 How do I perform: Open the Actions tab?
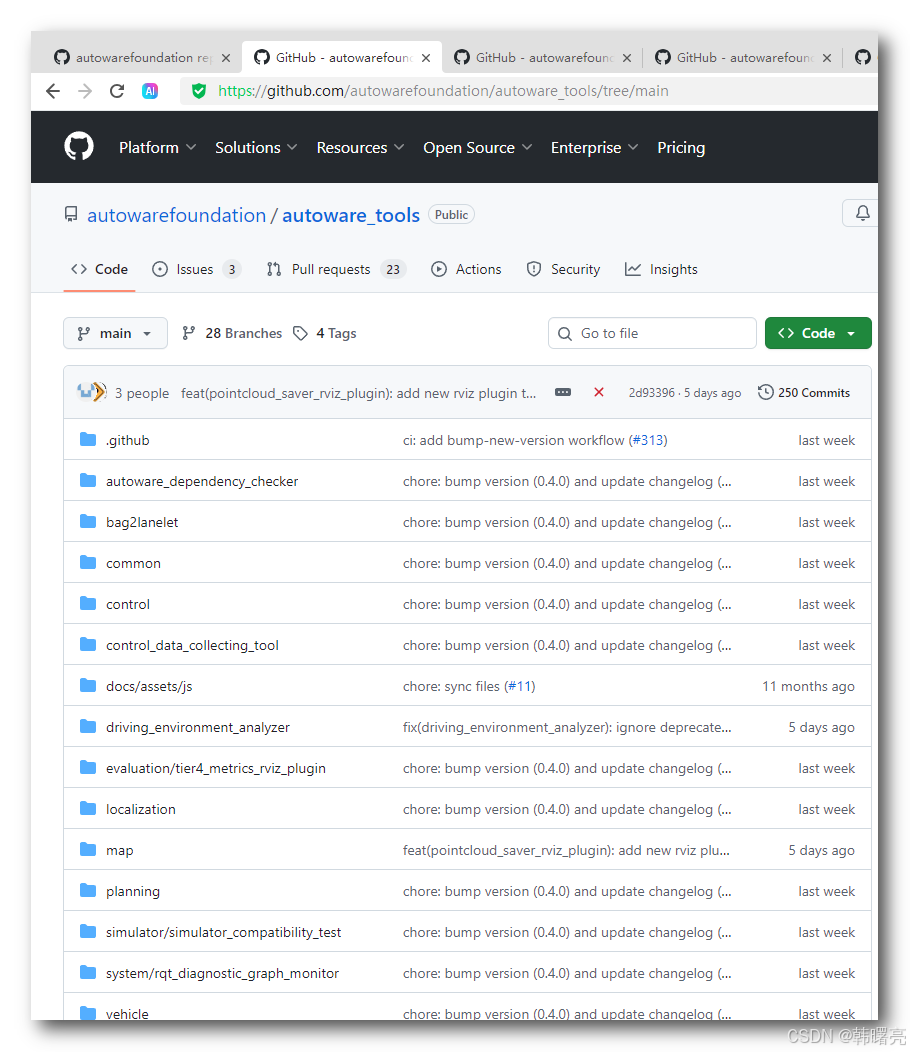point(466,270)
